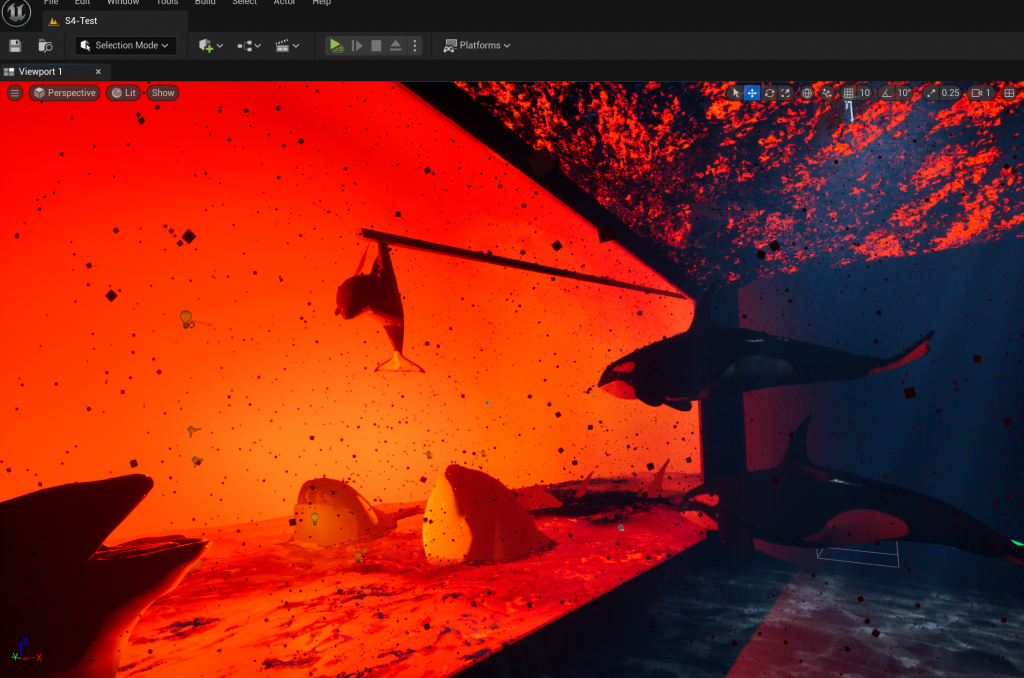
Task: Open camera speed setting 1
Action: (x=981, y=93)
